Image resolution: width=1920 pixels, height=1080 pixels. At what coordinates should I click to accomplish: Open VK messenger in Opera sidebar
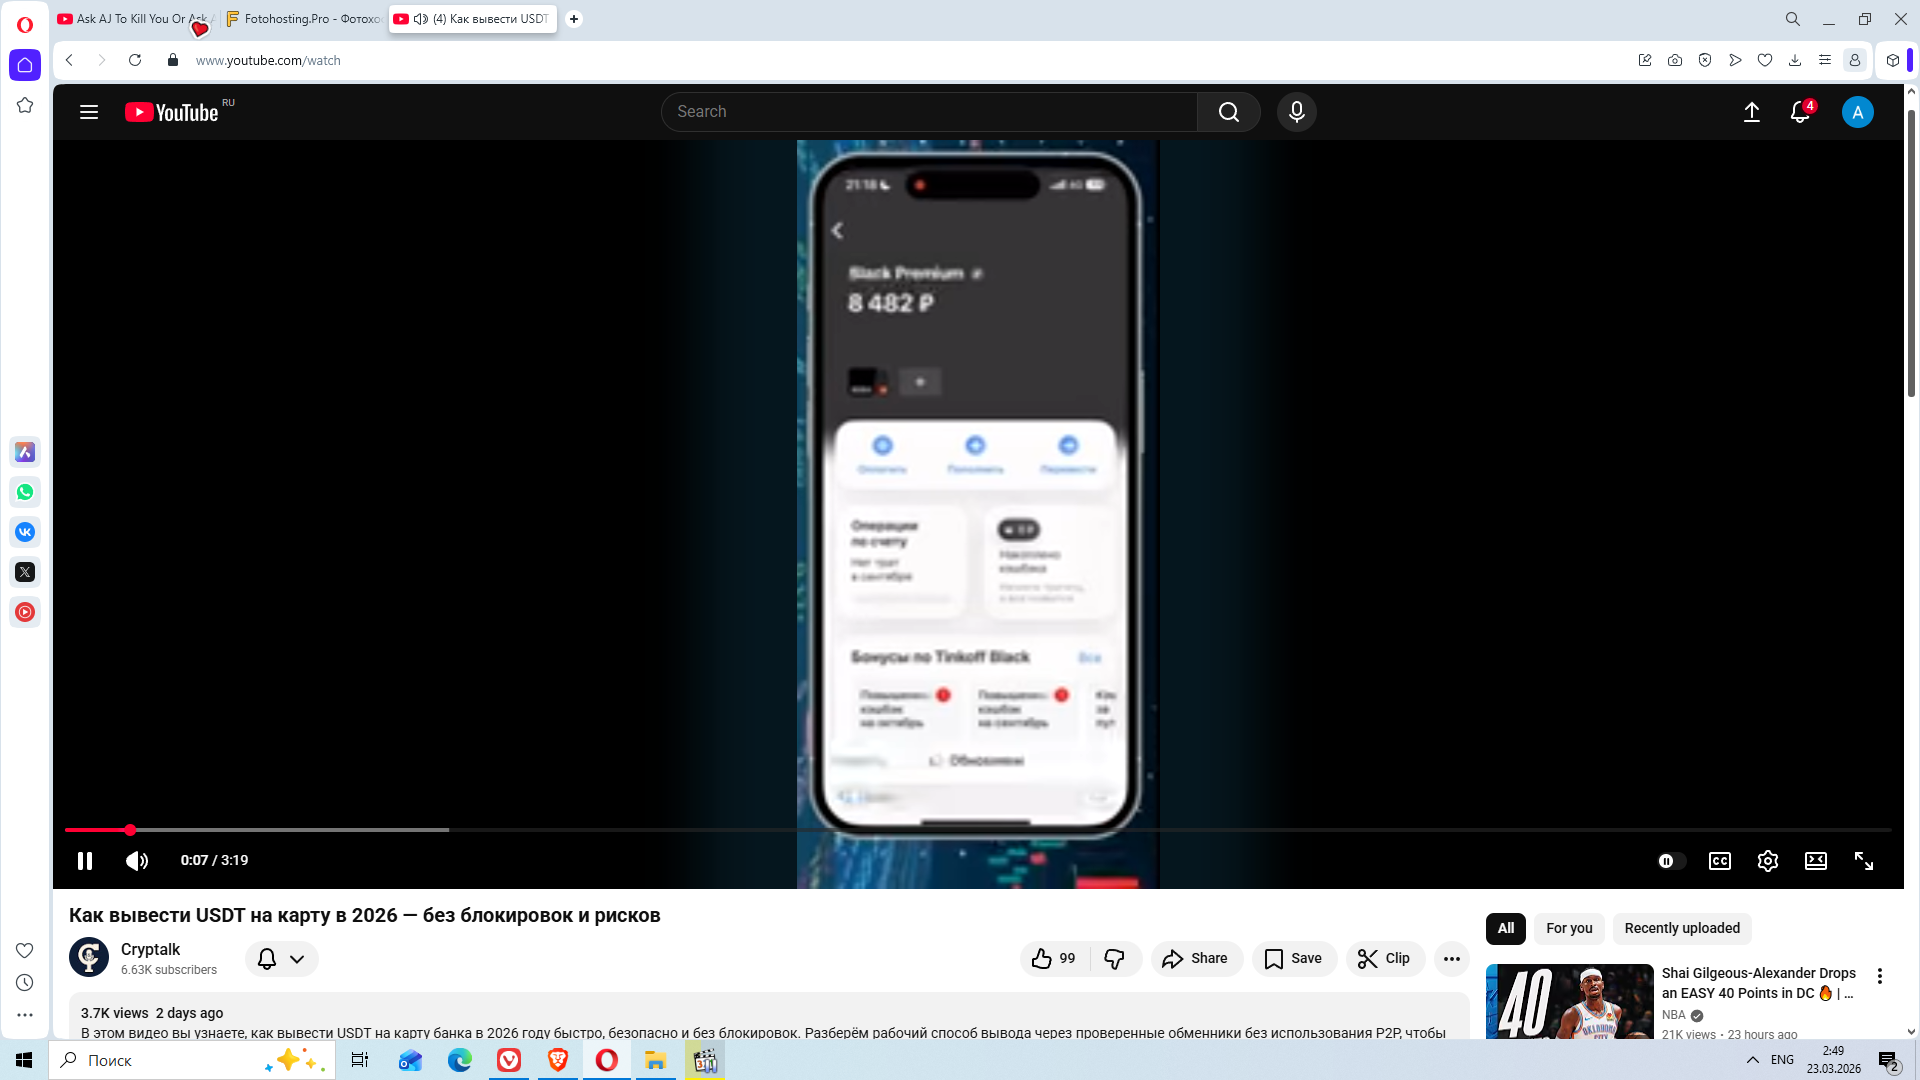25,532
